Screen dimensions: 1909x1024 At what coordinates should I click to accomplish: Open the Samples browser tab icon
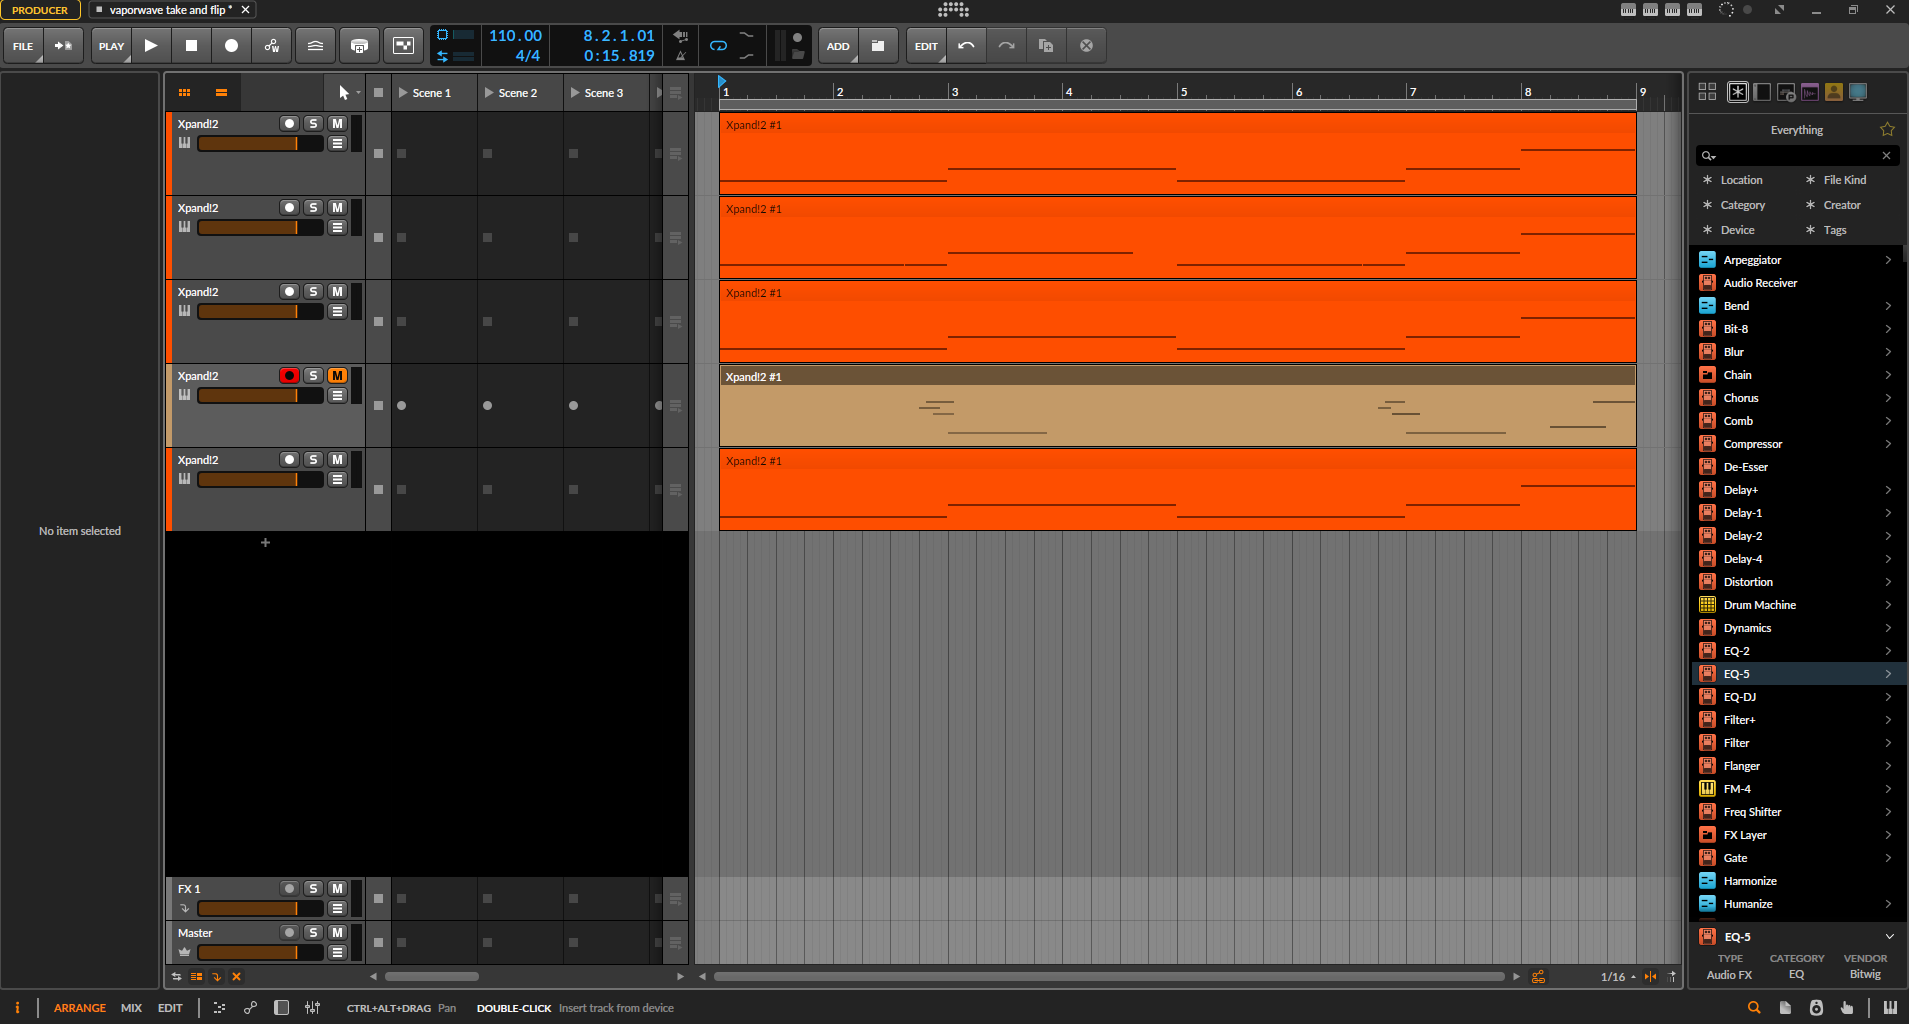1810,92
